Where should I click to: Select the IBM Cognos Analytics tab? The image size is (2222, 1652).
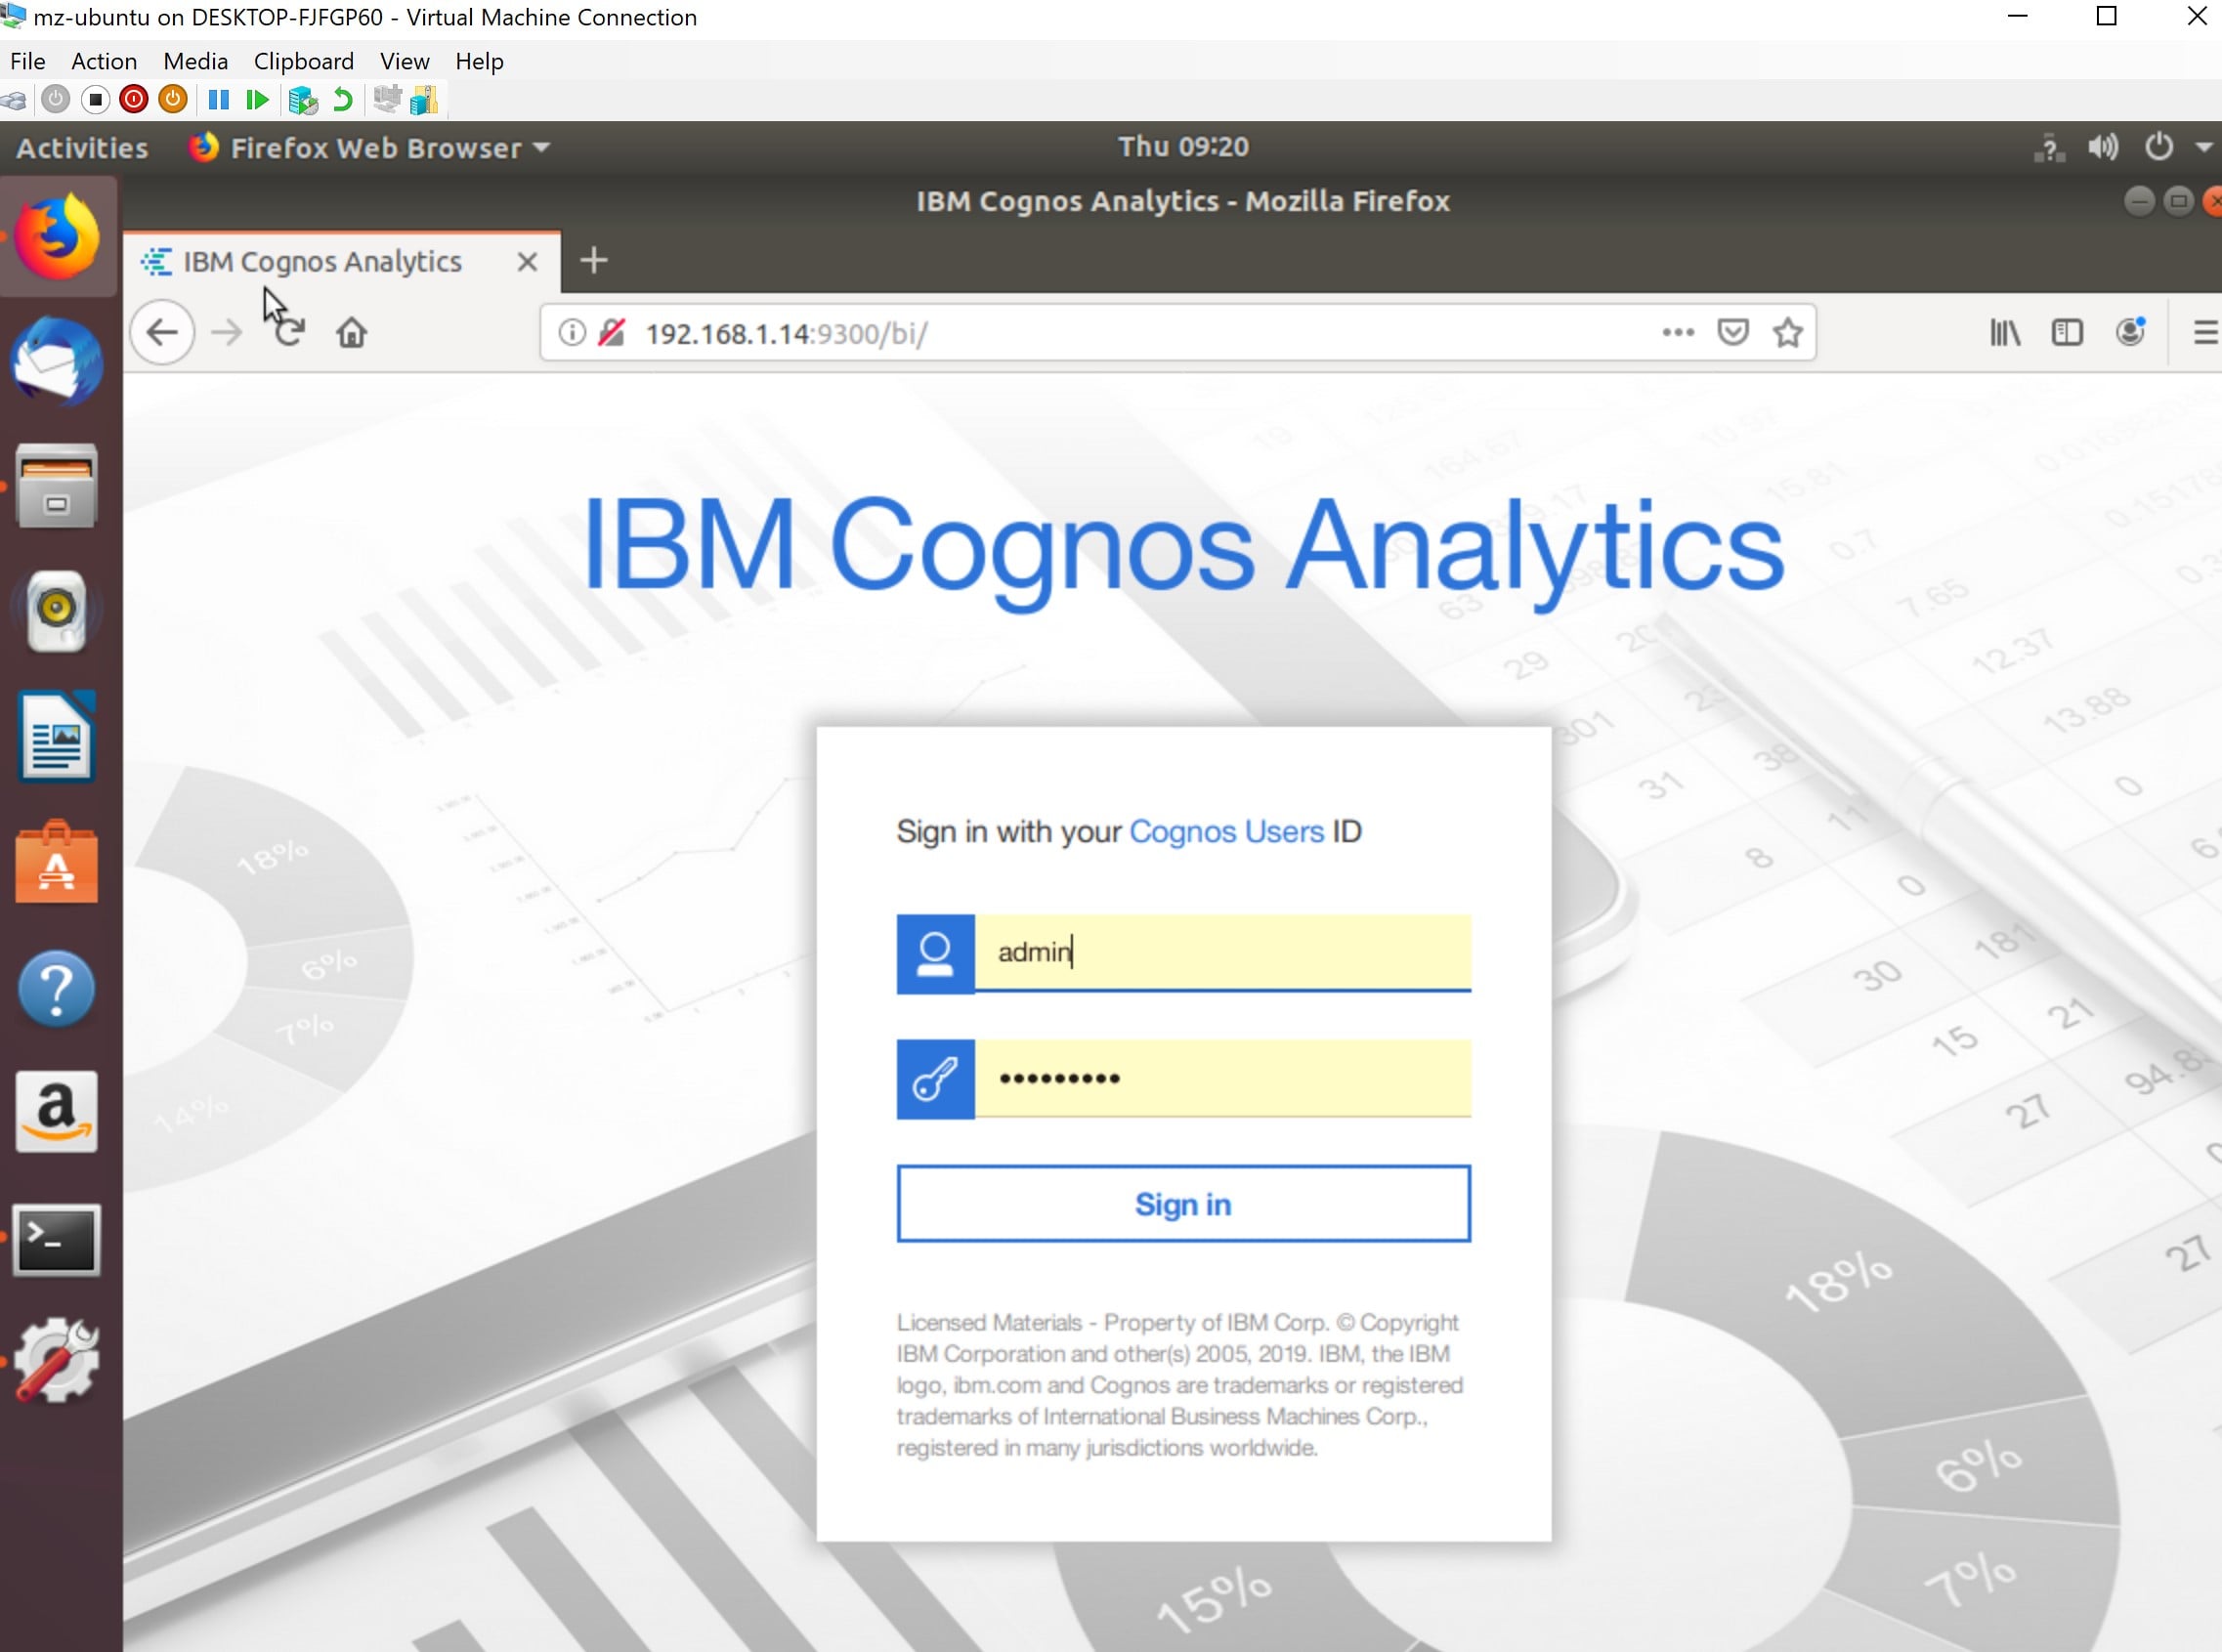tap(321, 261)
